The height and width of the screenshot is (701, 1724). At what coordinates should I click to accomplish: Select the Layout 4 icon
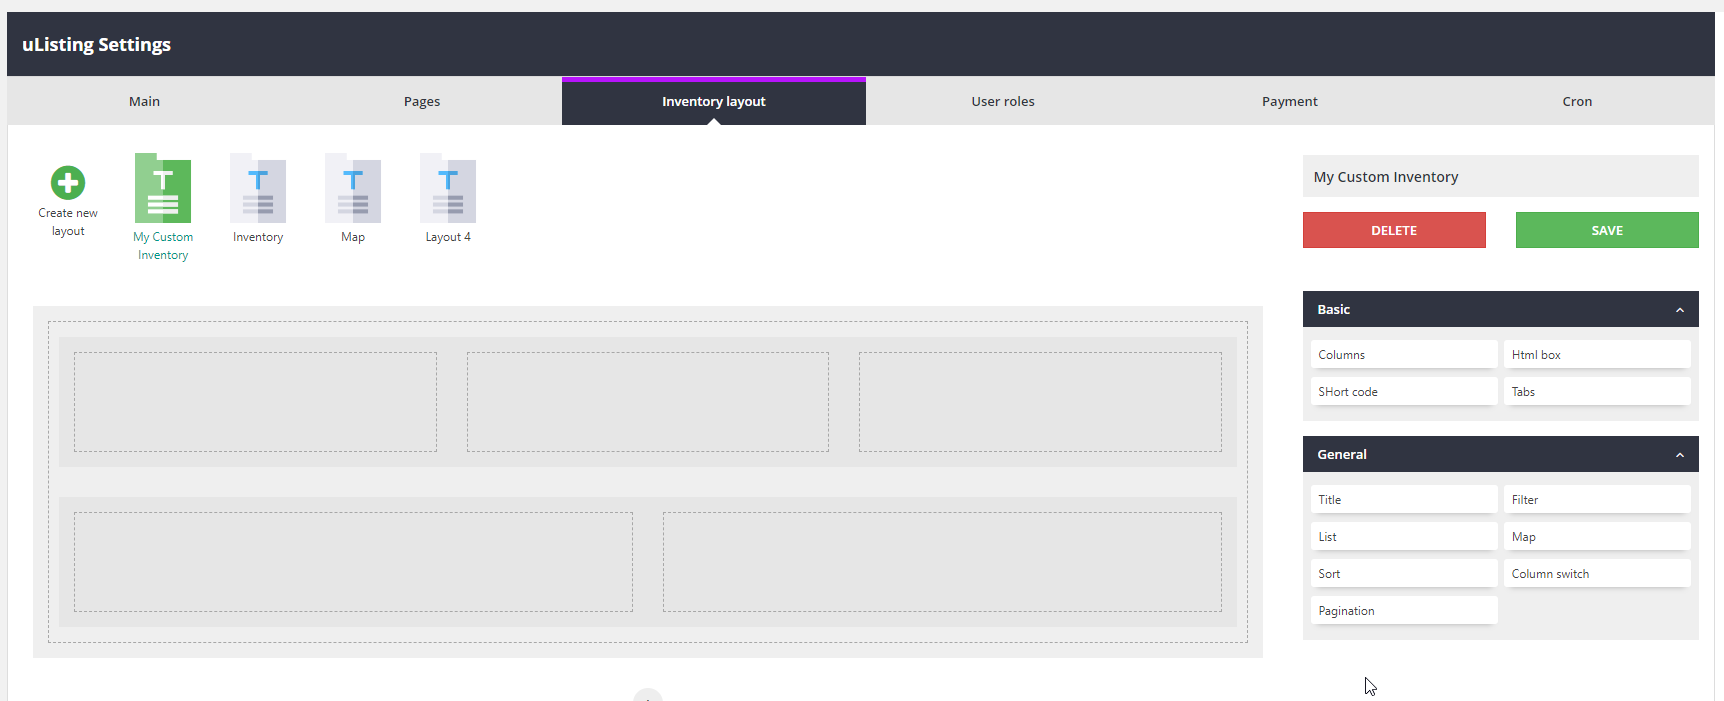pos(448,189)
